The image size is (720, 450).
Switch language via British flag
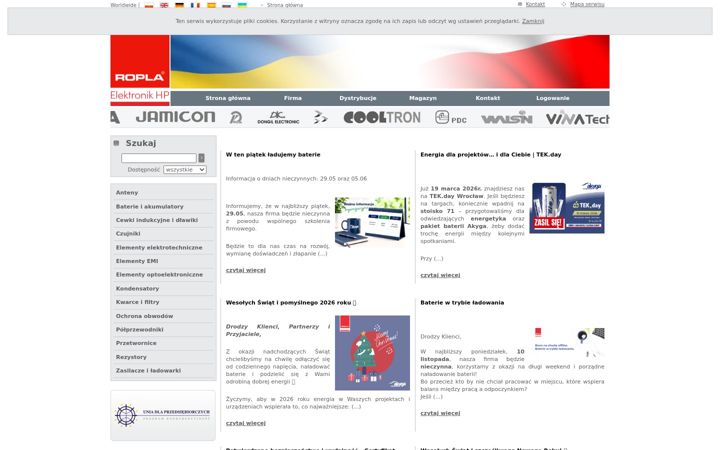(x=164, y=5)
